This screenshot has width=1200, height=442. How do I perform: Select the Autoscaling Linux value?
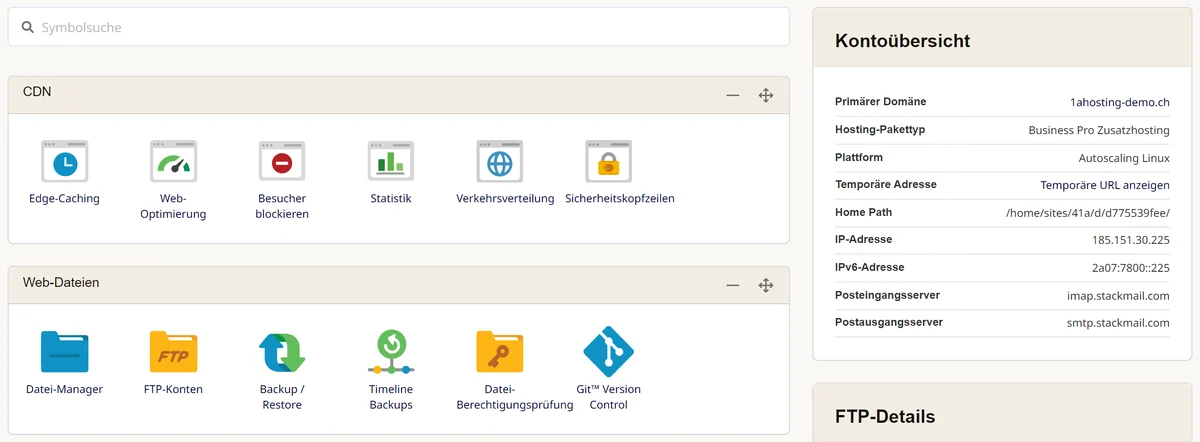click(1124, 158)
